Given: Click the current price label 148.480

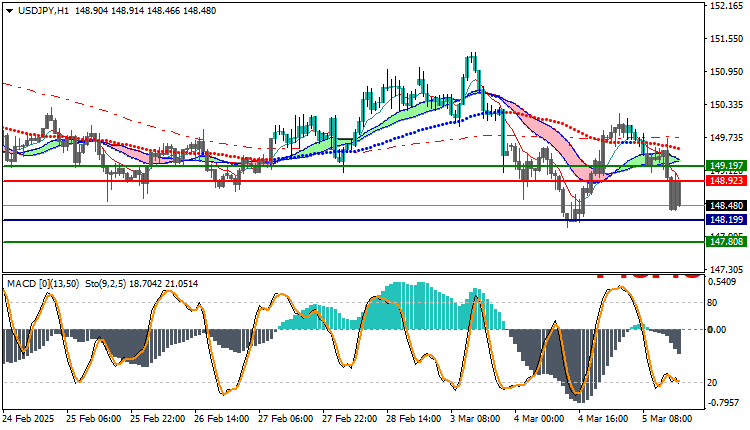Looking at the screenshot, I should click(726, 206).
